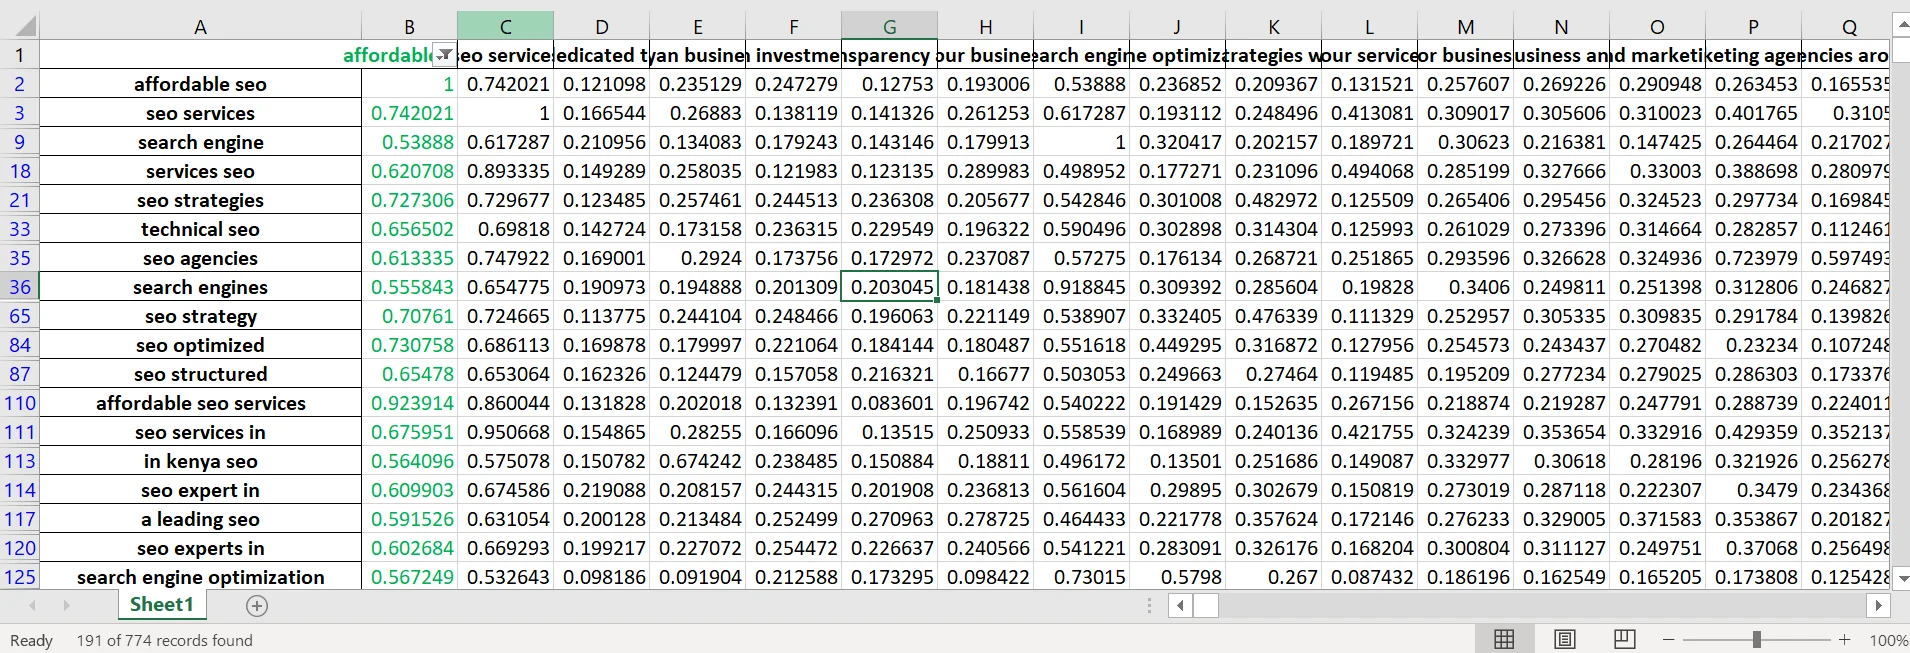Add a new sheet with plus icon
Screen dimensions: 1910x653
[x=257, y=606]
